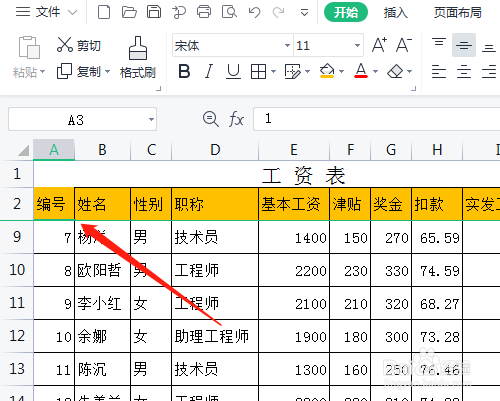Expand the draw border dropdown arrow
The image size is (500, 401).
coord(307,71)
